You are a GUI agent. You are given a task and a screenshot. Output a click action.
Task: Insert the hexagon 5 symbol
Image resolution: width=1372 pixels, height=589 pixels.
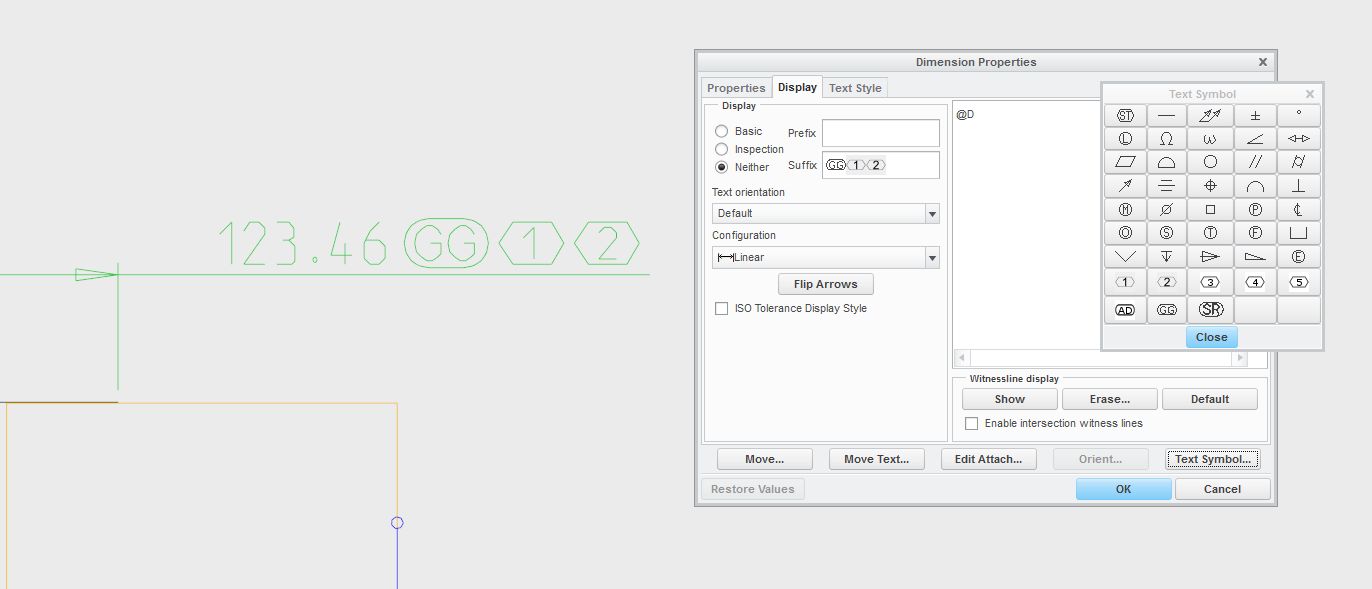(x=1298, y=282)
